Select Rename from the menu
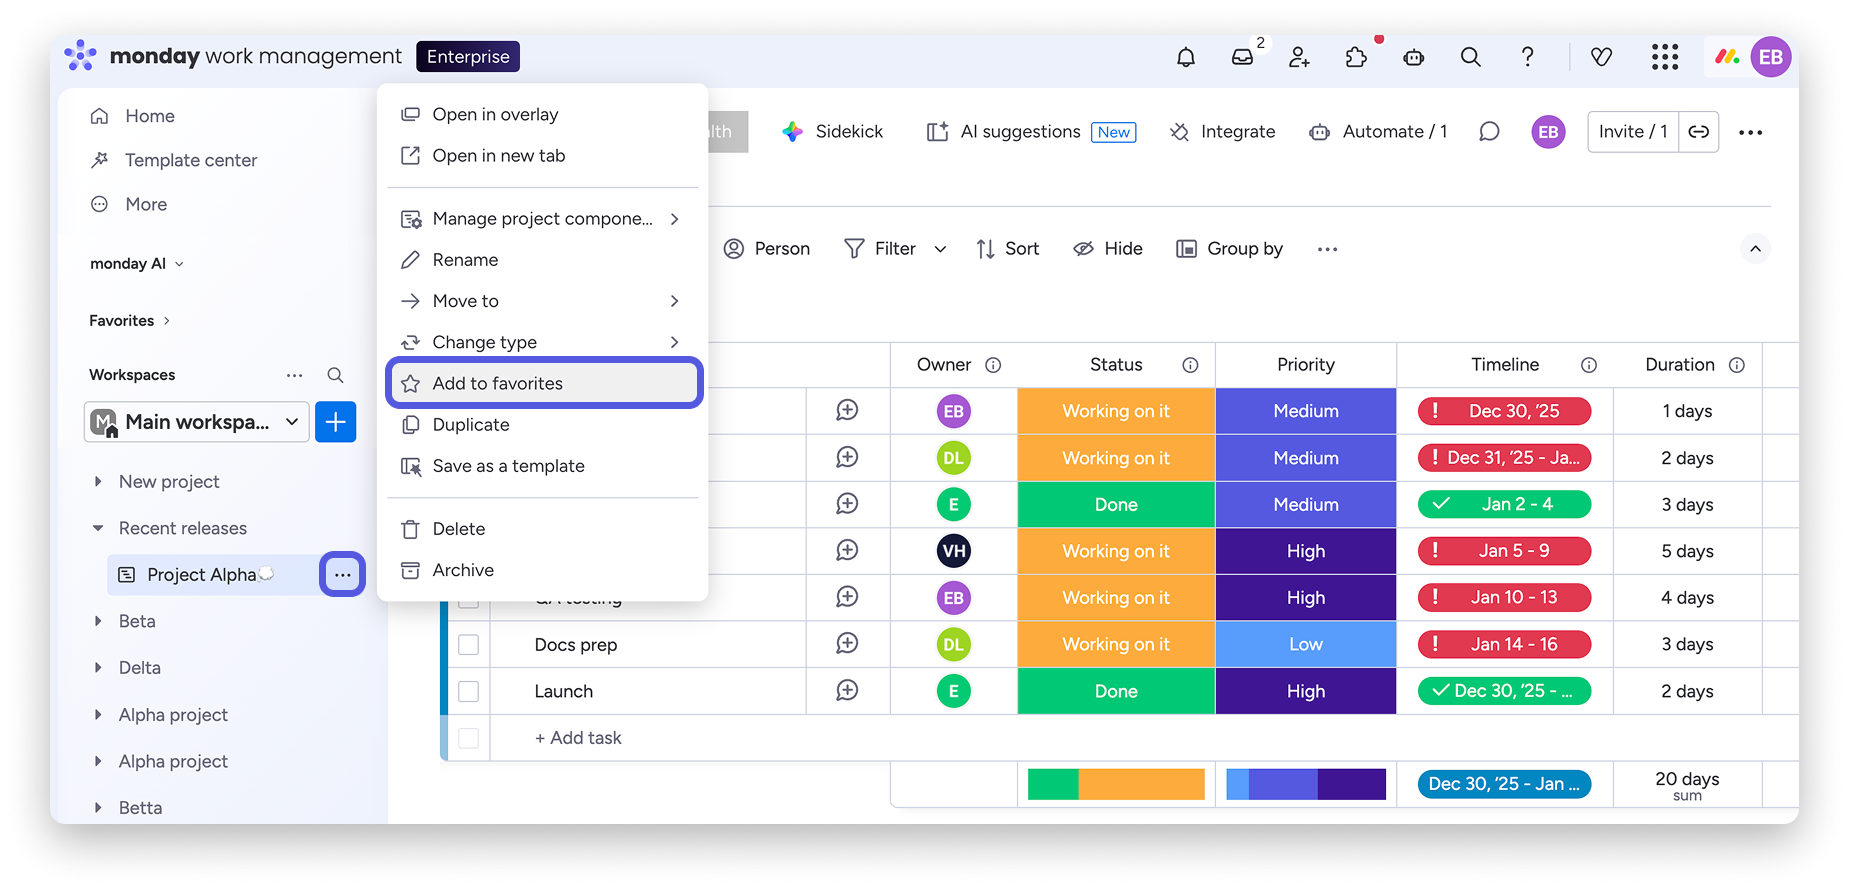The height and width of the screenshot is (889, 1849). point(544,260)
